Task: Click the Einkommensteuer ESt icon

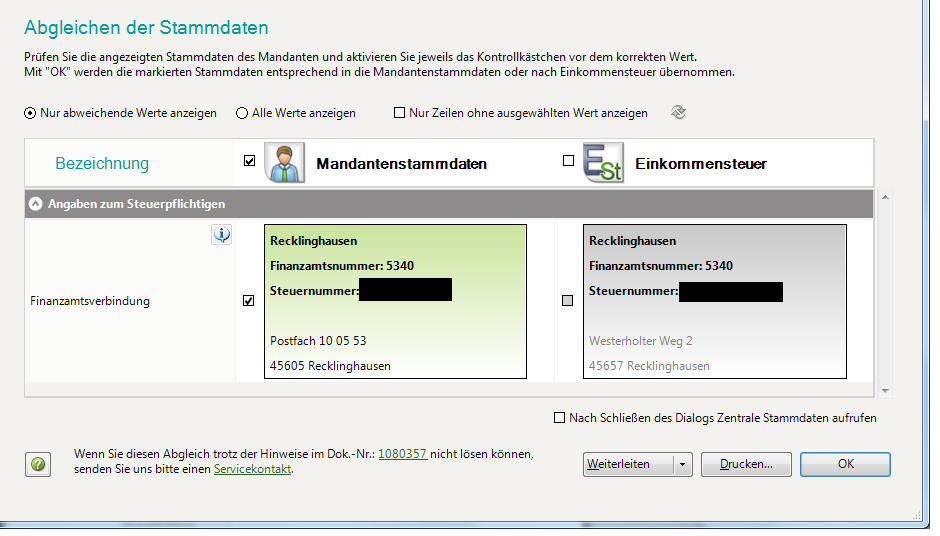Action: tap(603, 162)
